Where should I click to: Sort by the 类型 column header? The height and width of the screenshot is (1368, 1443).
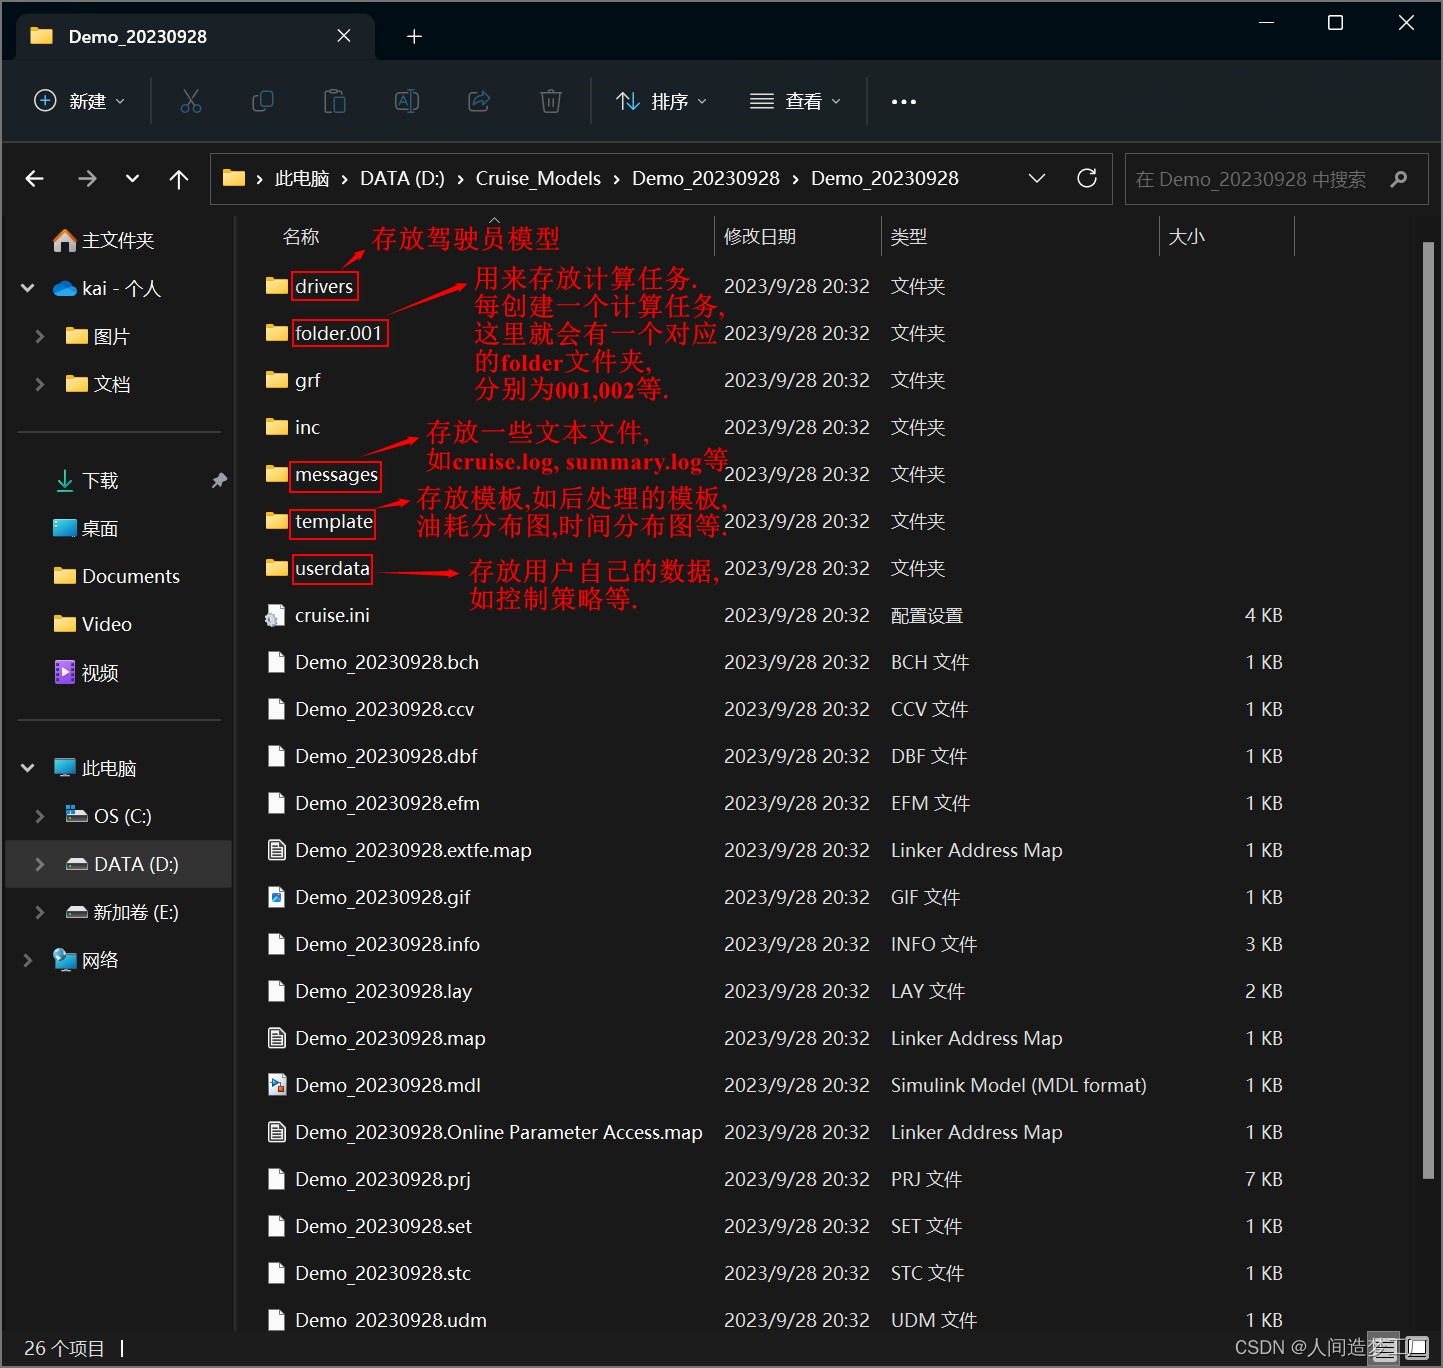(x=909, y=237)
